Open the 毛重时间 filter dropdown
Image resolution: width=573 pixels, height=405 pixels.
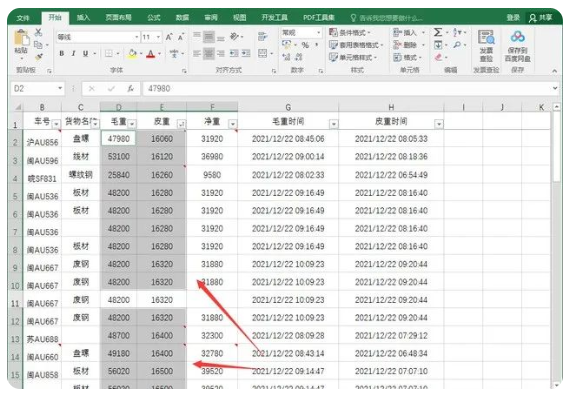(333, 124)
